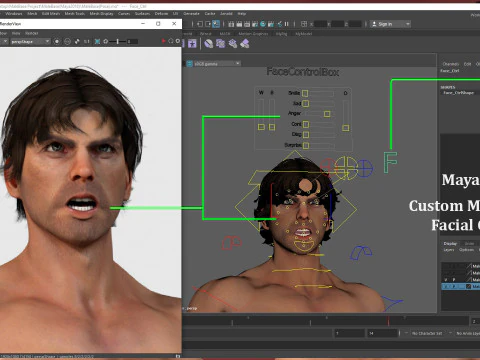Open the Arnold menu
Viewport: 480px width, 360px height.
(x=226, y=14)
